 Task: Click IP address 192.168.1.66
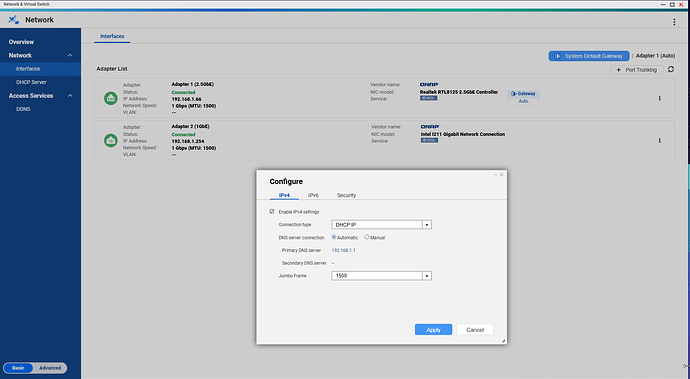point(186,99)
